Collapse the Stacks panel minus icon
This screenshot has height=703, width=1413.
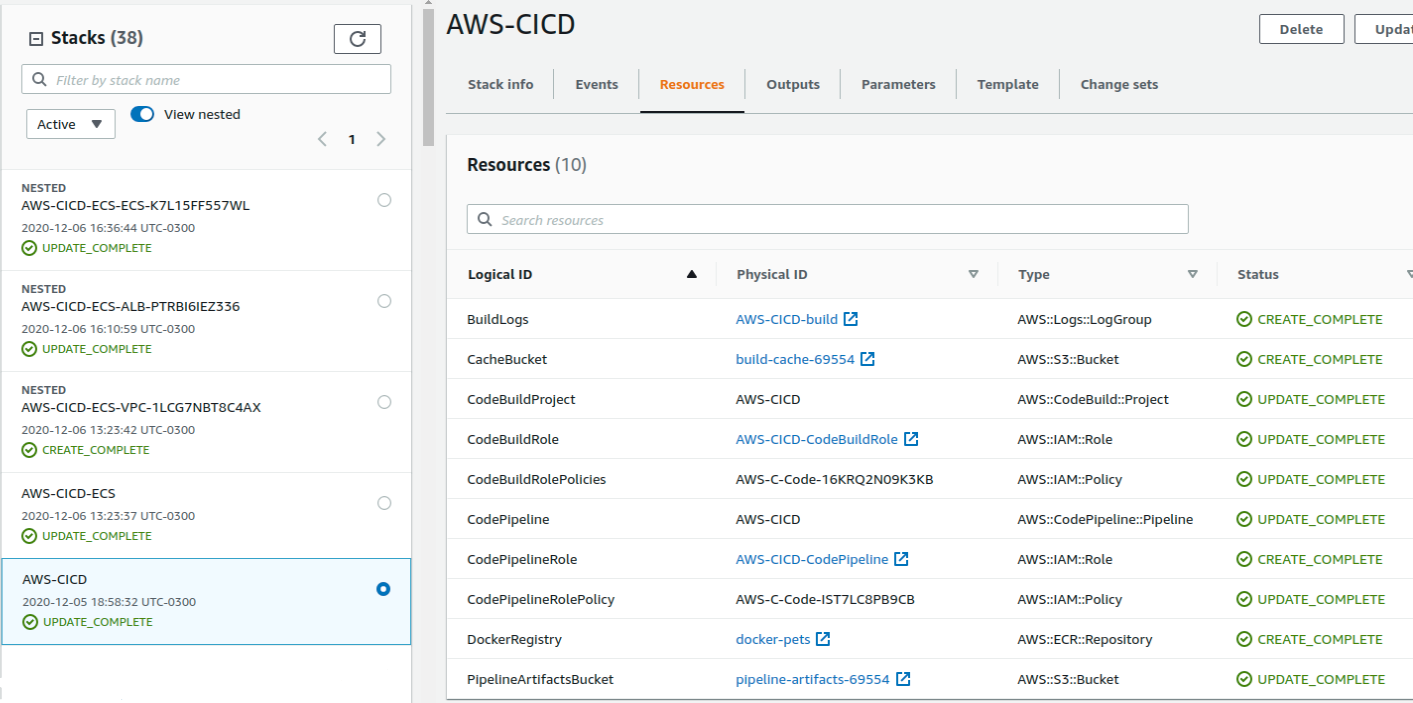click(x=36, y=39)
